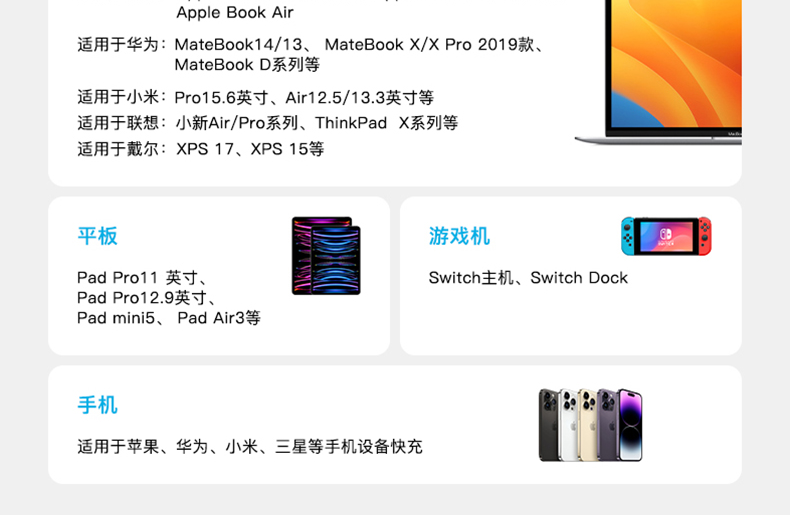Click the Apple Book Air text
Image resolution: width=790 pixels, height=515 pixels.
tap(235, 12)
